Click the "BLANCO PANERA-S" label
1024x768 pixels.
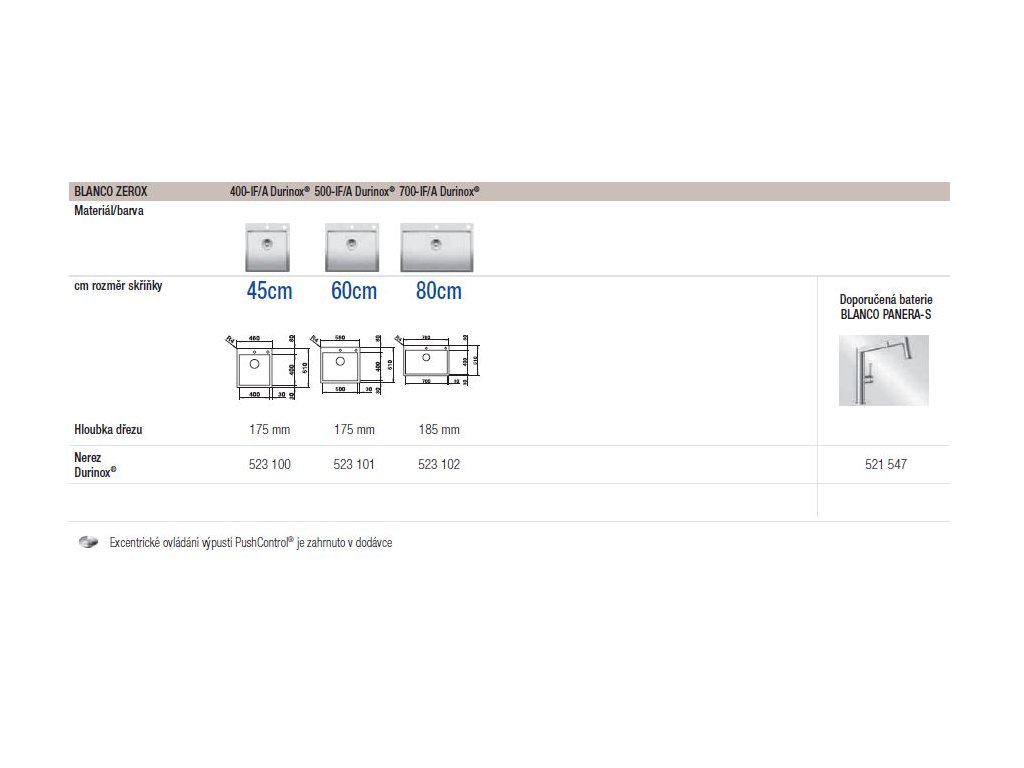point(886,315)
